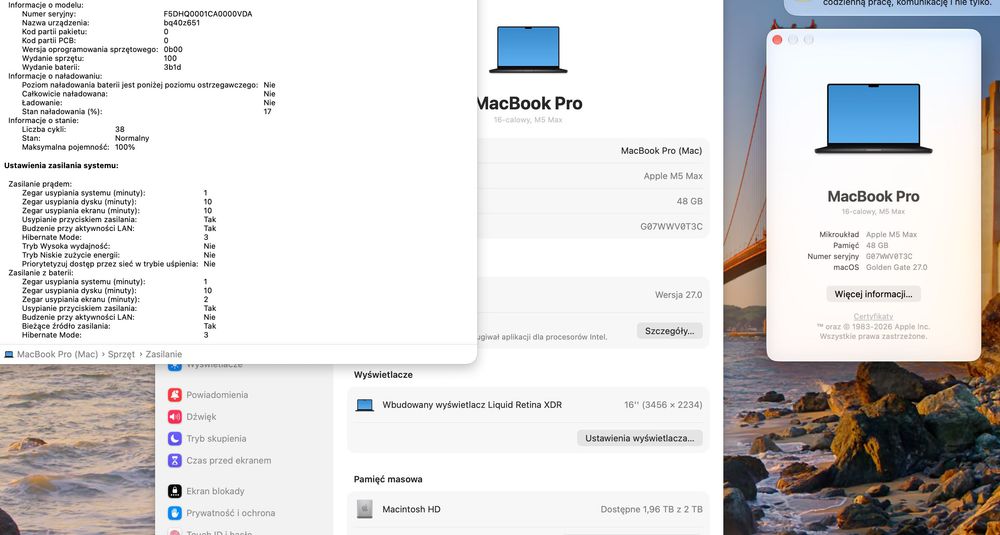Select Czas przed ekranem in sidebar
Screen dimensions: 1000x535
pyautogui.click(x=228, y=460)
